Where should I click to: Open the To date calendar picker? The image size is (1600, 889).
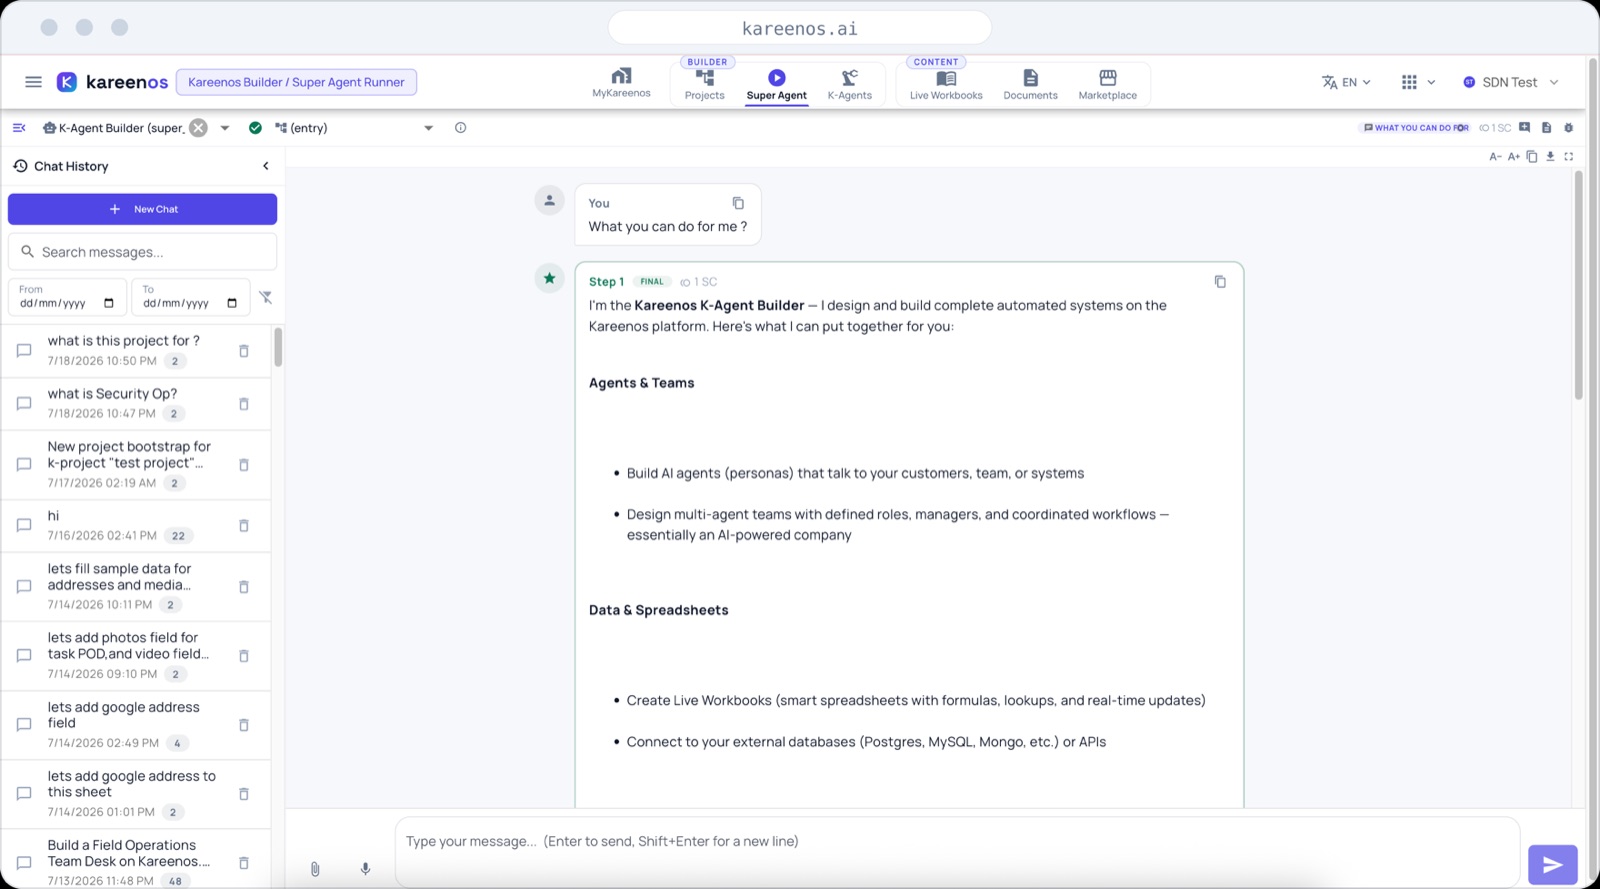[232, 303]
